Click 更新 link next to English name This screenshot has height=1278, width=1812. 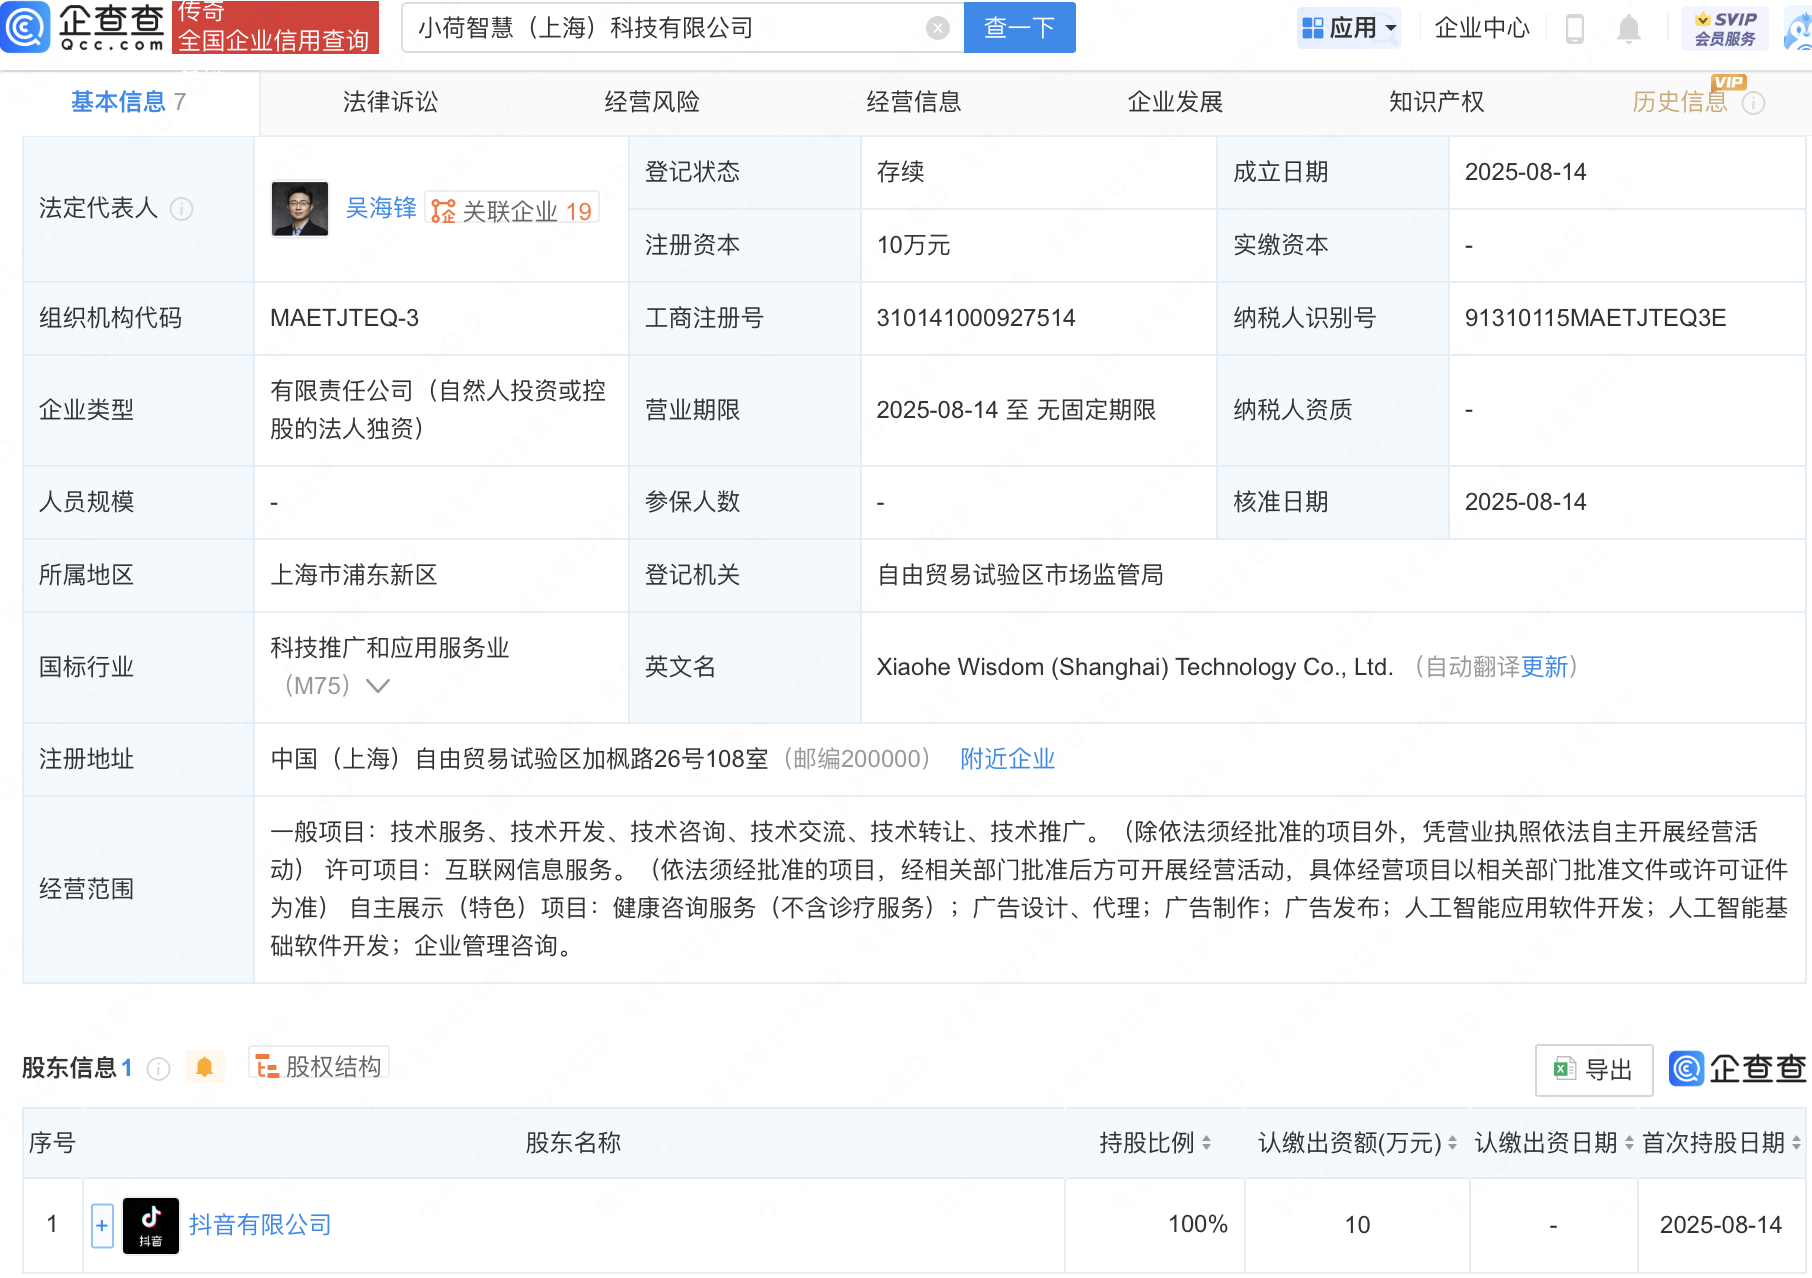click(1544, 667)
